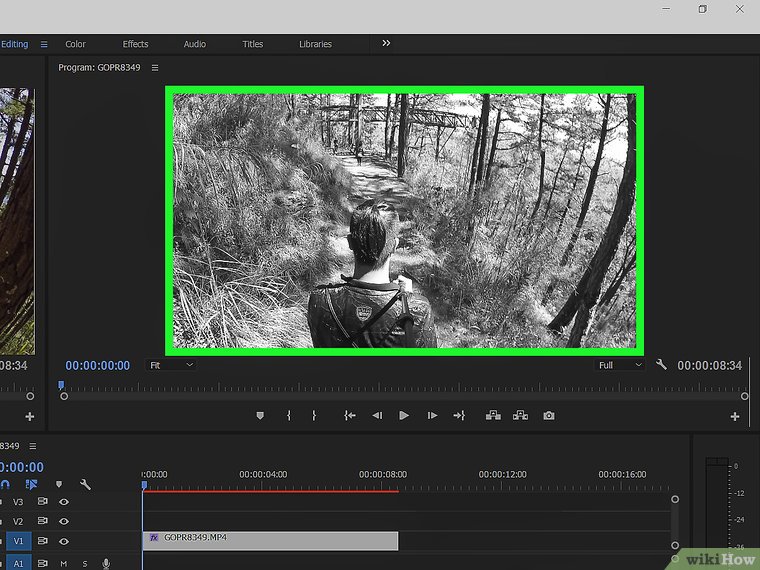This screenshot has height=570, width=760.
Task: Switch to the Color workspace tab
Action: (75, 44)
